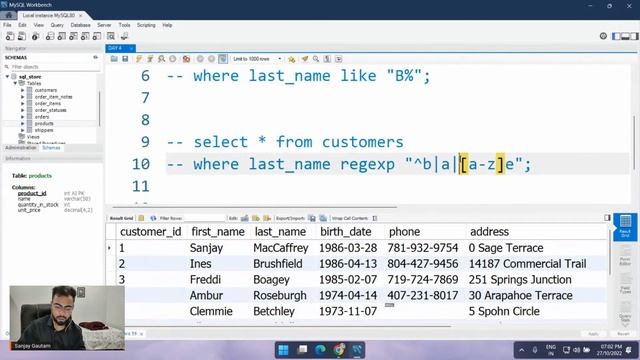Screen dimensions: 640x360
Task: Open the object inspector from main toolbar
Action: 36,36
